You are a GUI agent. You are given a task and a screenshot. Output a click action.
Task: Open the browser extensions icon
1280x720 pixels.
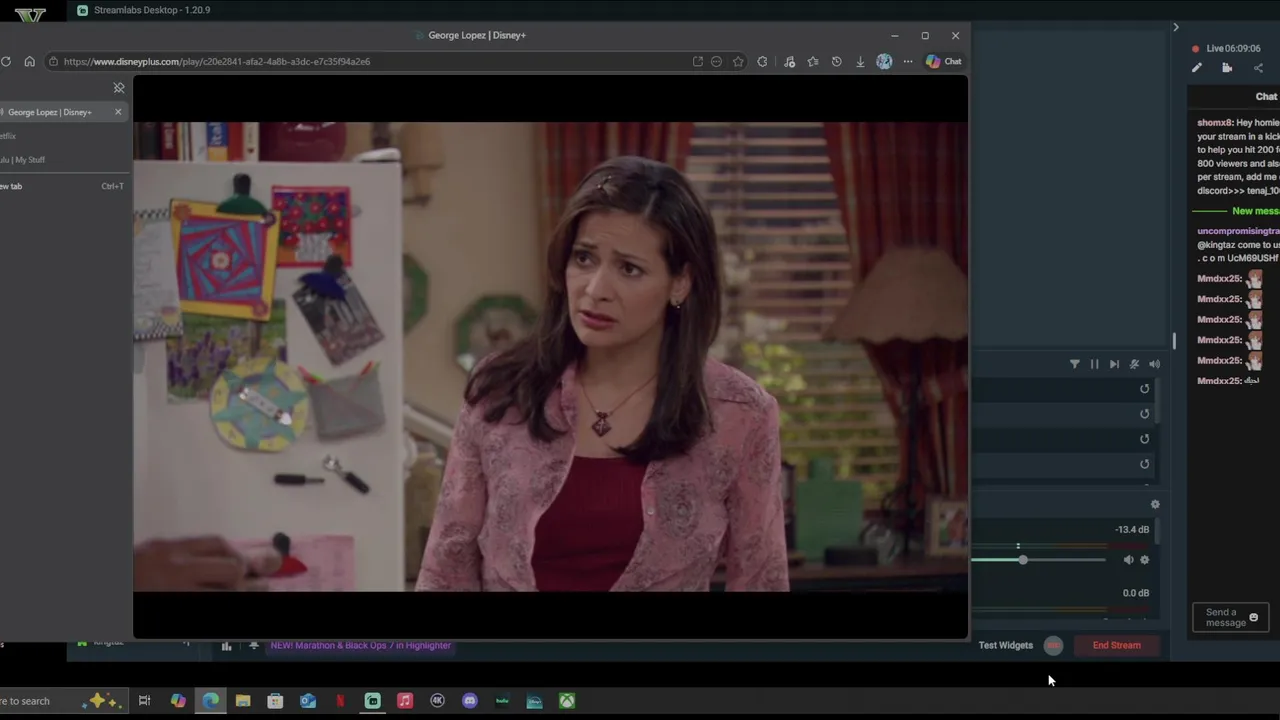pyautogui.click(x=763, y=61)
